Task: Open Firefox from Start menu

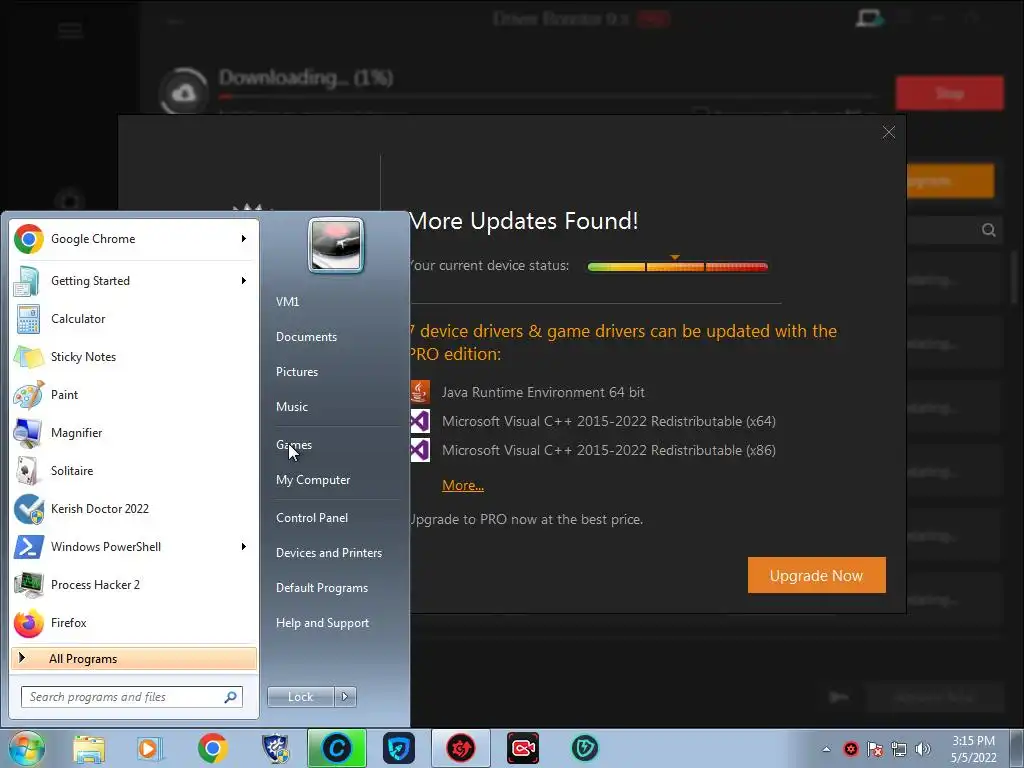Action: pos(134,622)
